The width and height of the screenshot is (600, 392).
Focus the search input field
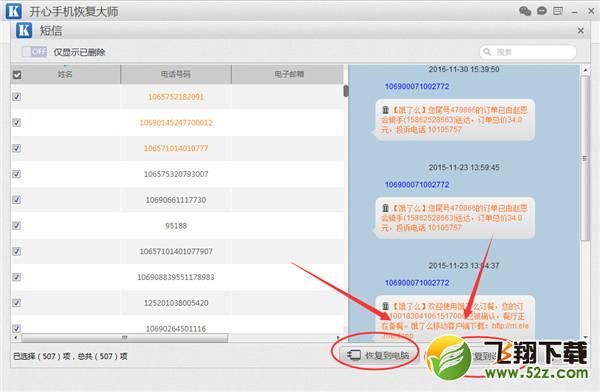tap(528, 52)
